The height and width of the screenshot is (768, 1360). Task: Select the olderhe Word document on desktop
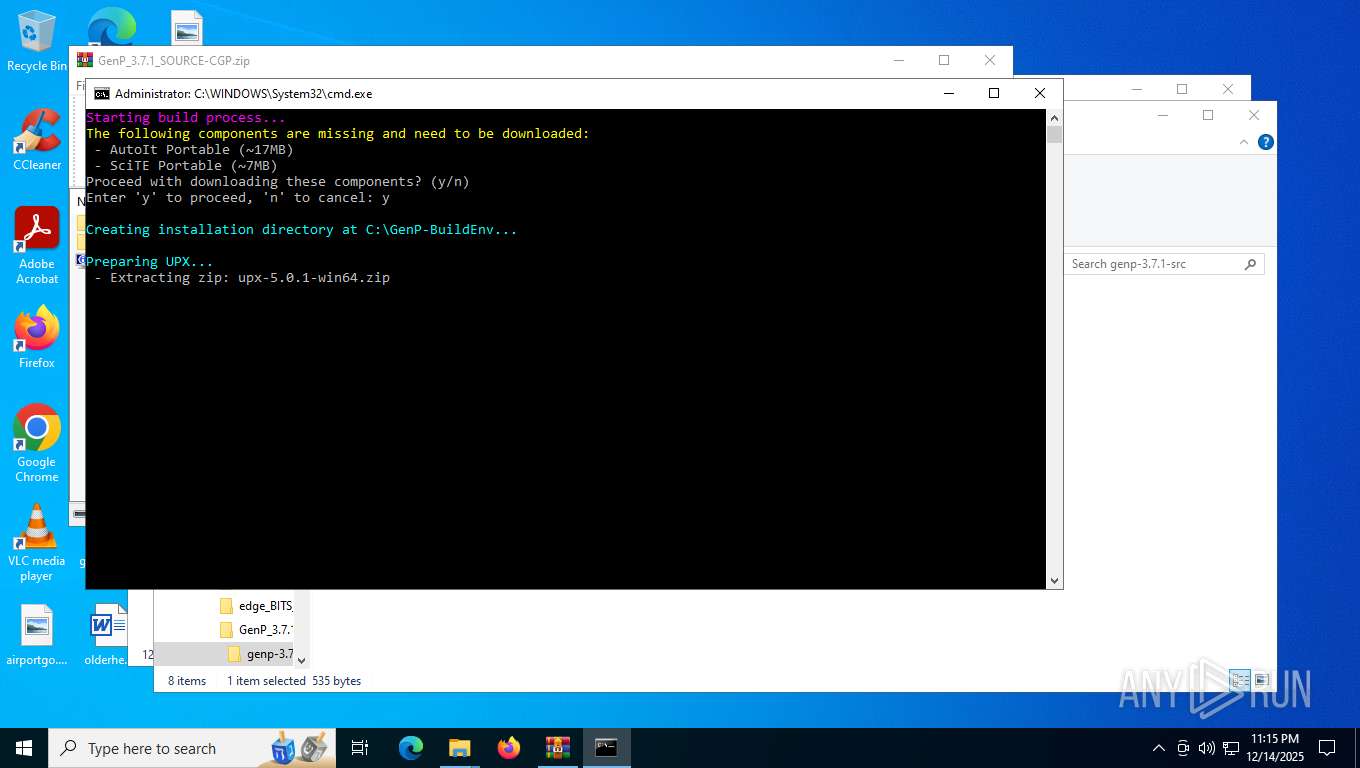tap(107, 635)
